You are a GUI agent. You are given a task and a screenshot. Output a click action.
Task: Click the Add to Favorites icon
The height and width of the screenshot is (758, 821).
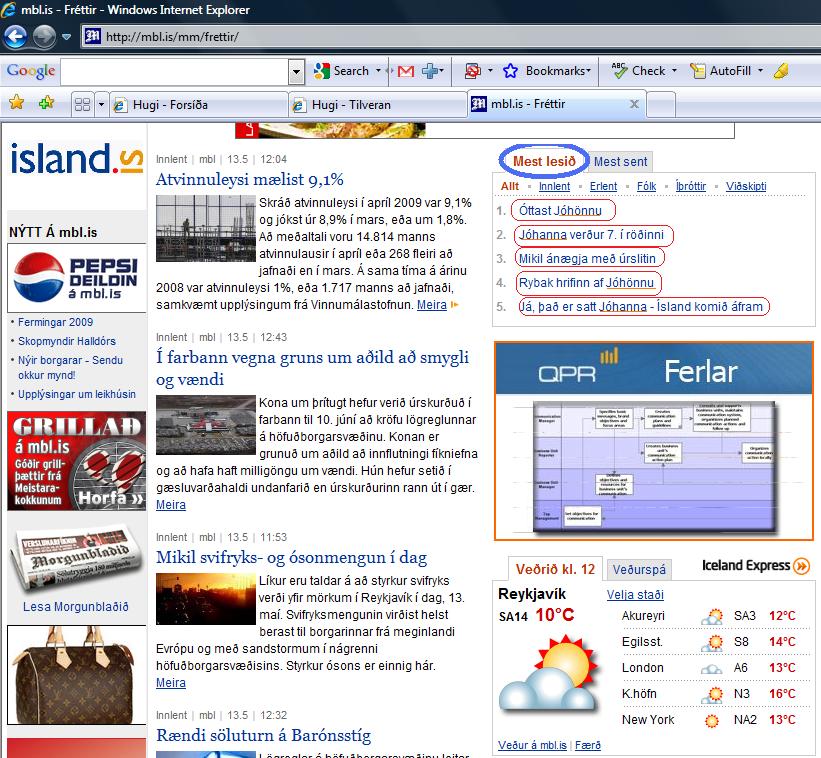pyautogui.click(x=46, y=103)
